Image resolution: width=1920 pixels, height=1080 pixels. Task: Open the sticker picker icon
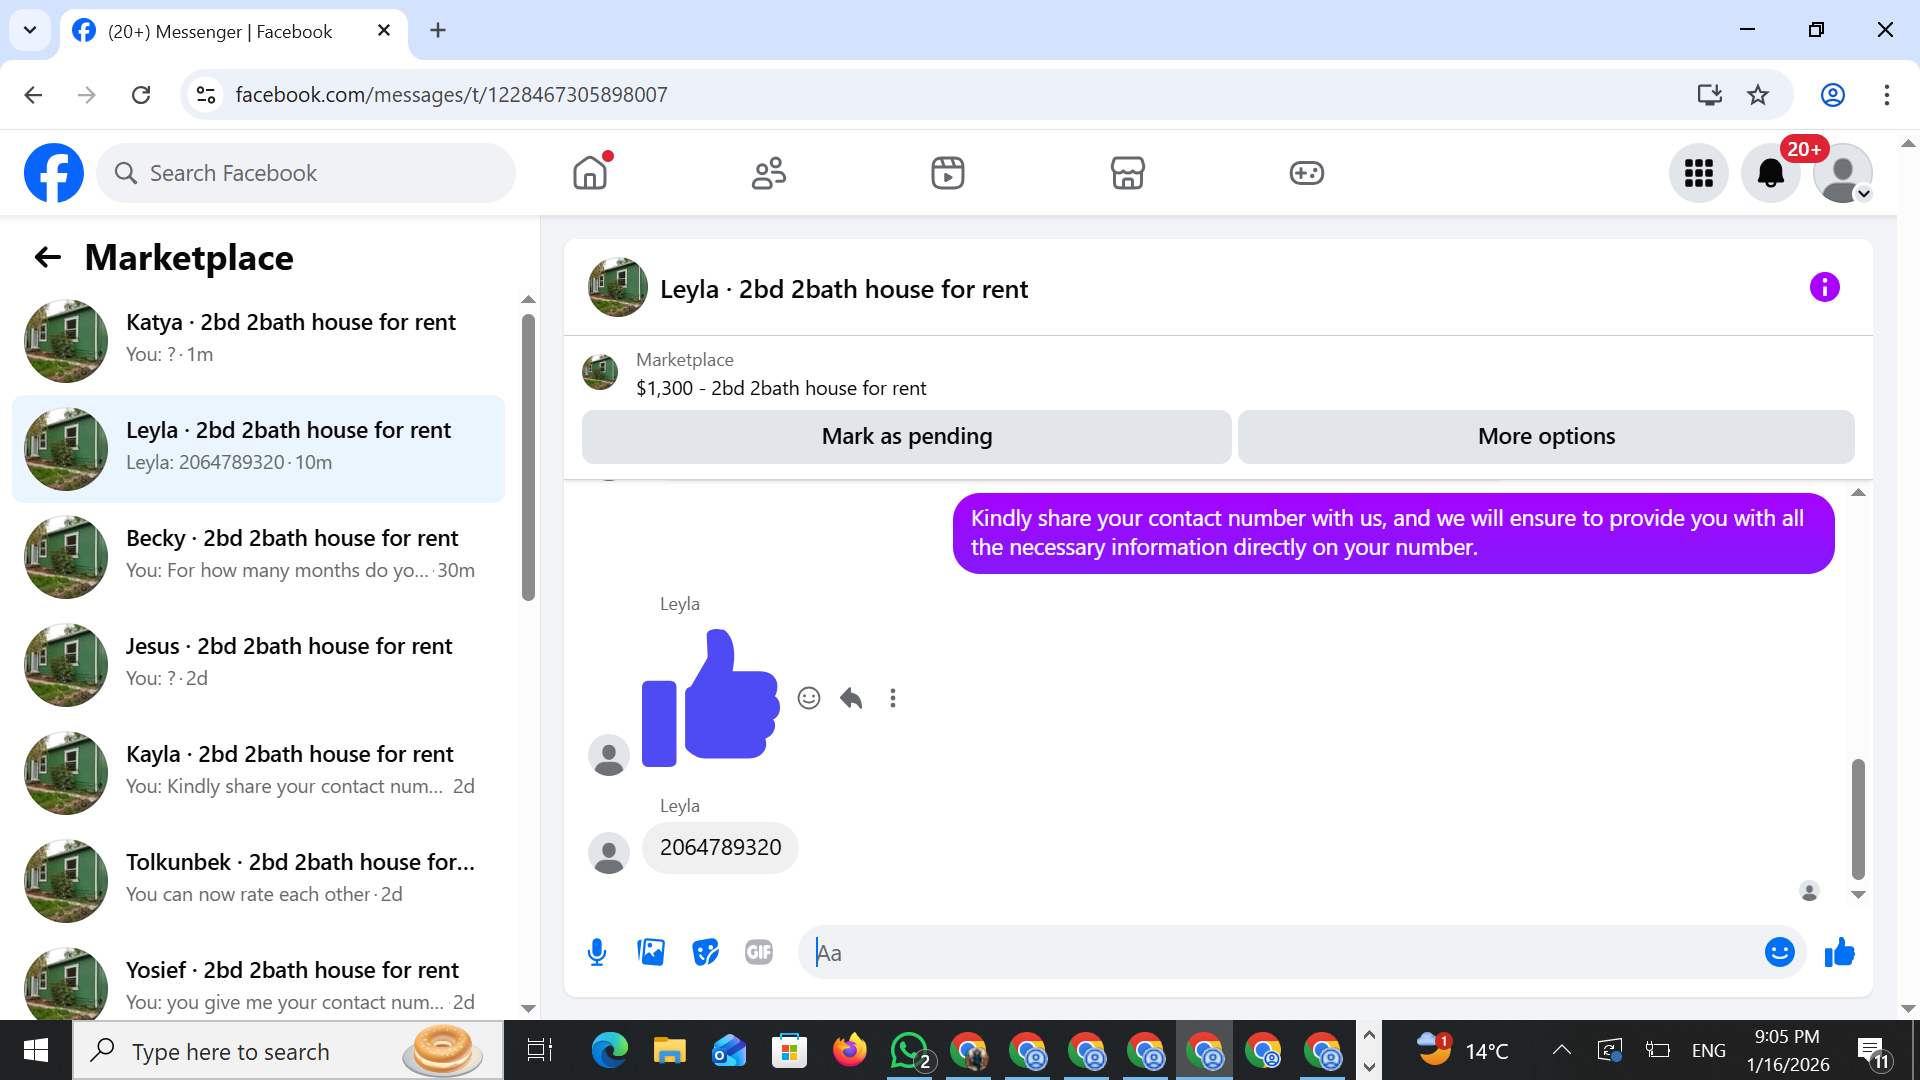click(705, 952)
